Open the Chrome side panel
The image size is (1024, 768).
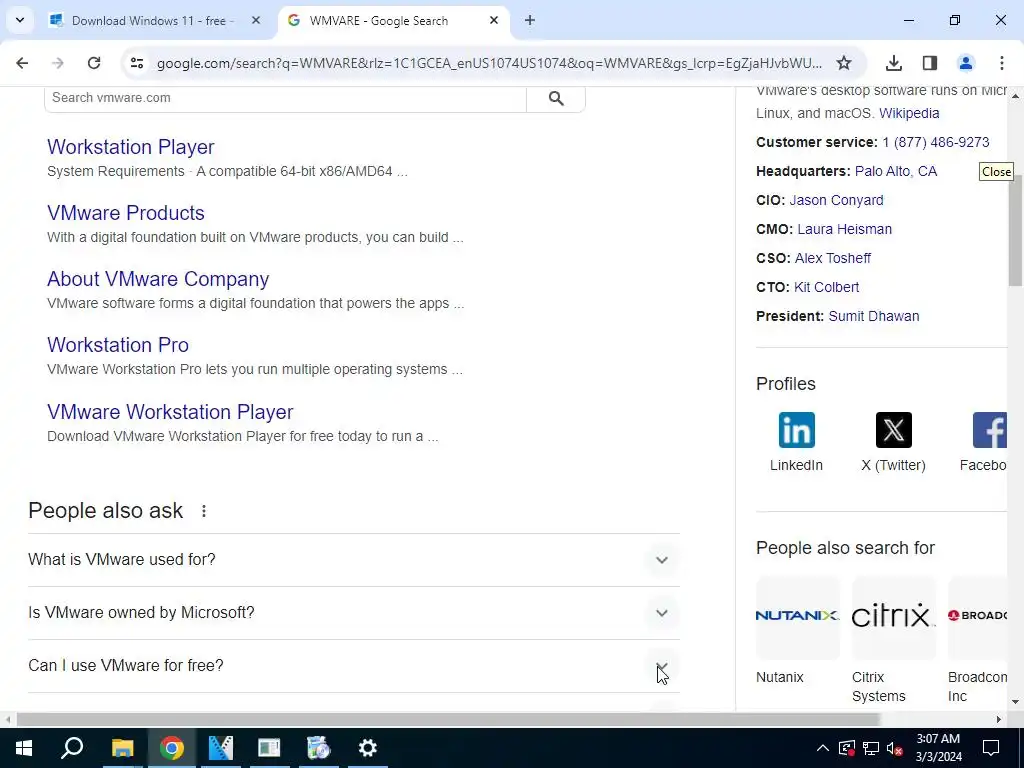(x=929, y=63)
